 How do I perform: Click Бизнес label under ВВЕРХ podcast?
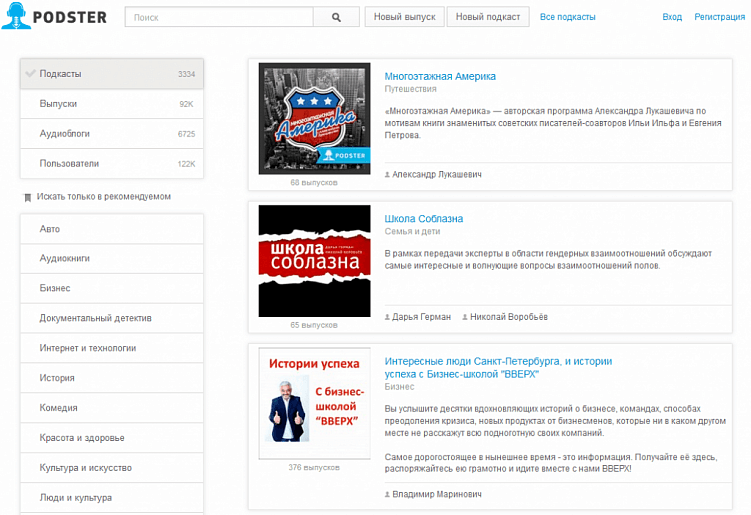click(399, 387)
